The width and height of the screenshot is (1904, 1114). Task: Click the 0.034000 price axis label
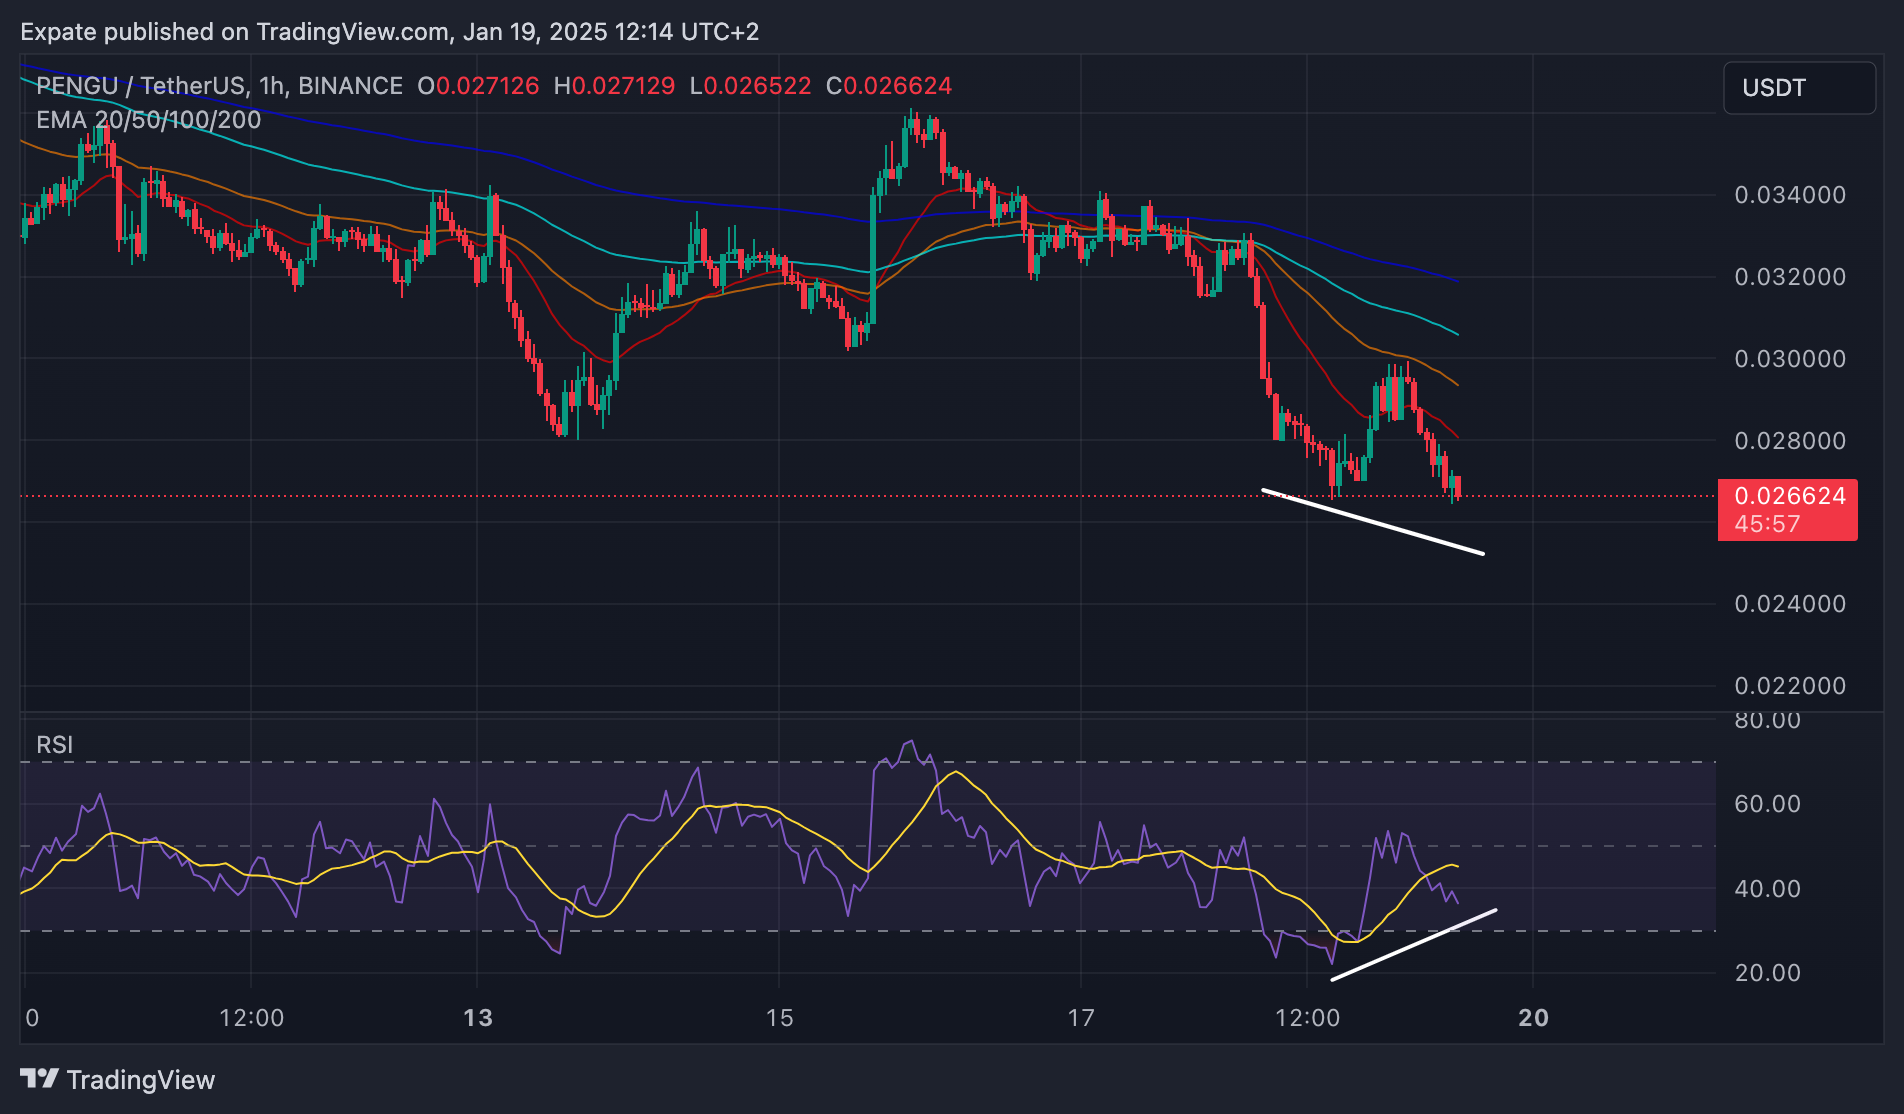point(1790,195)
